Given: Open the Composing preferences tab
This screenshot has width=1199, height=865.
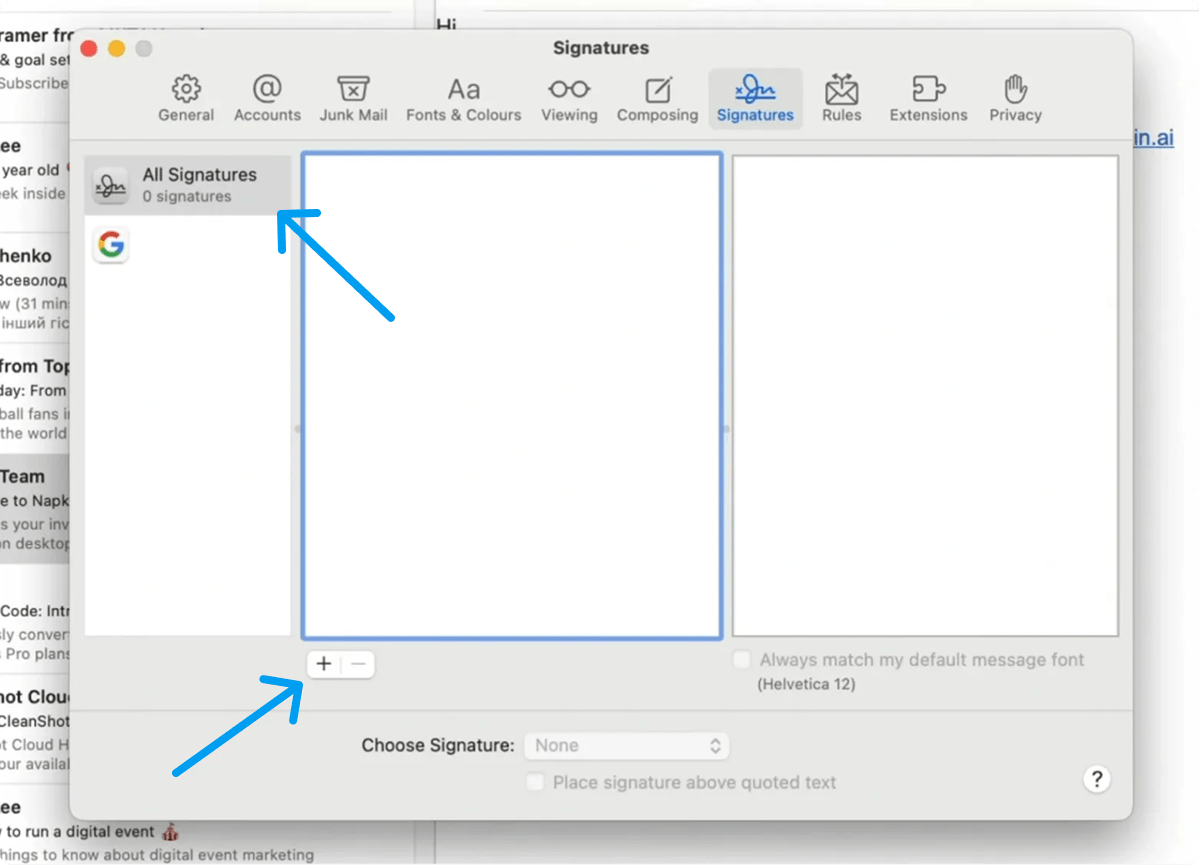Looking at the screenshot, I should [x=658, y=99].
